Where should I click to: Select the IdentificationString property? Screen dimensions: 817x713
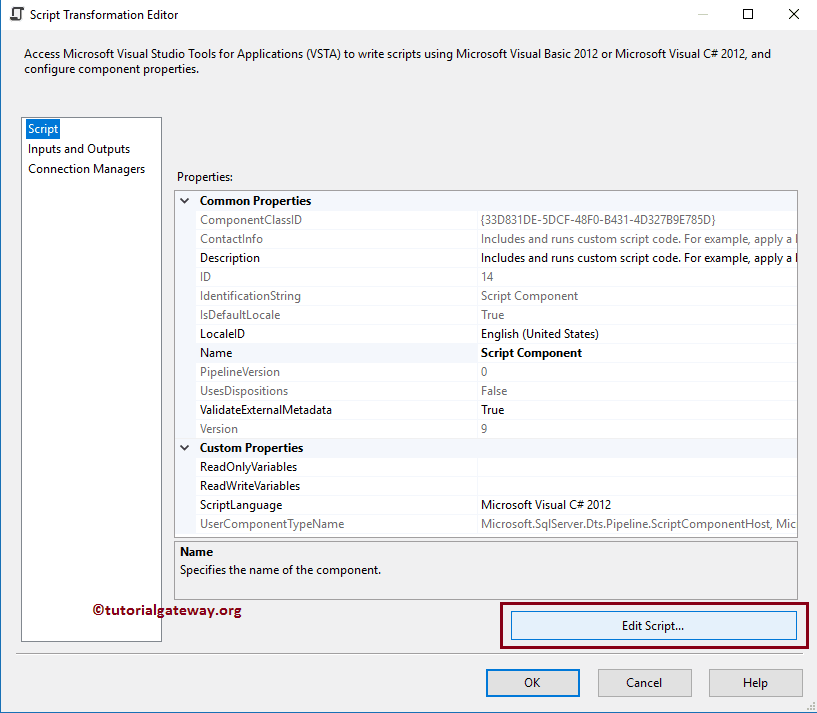point(250,296)
